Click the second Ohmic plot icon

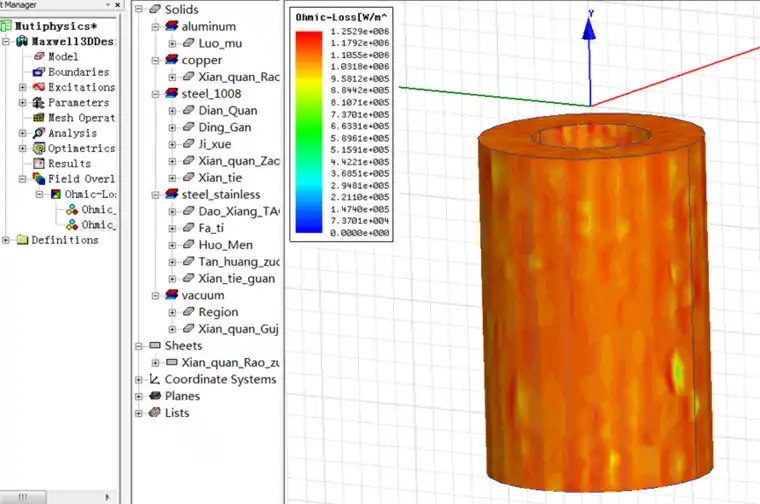(x=72, y=224)
